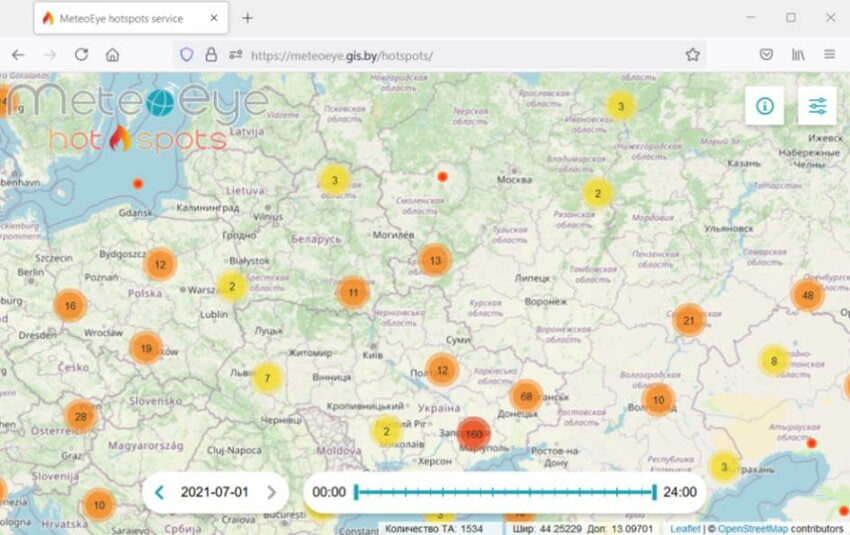Open the site permissions icon
This screenshot has width=850, height=535.
coord(235,55)
